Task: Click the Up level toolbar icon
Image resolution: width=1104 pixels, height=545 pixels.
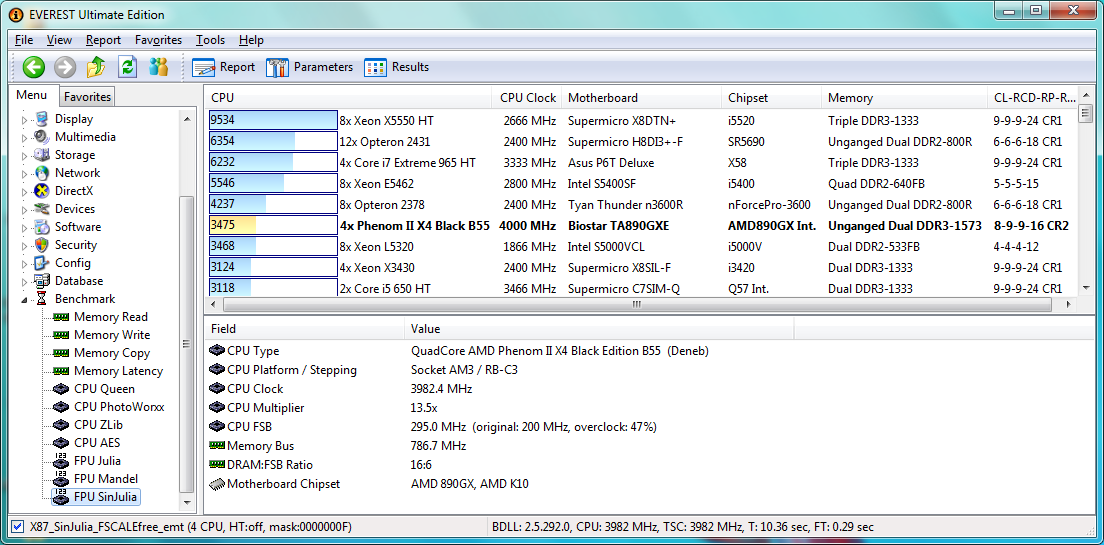Action: (96, 67)
